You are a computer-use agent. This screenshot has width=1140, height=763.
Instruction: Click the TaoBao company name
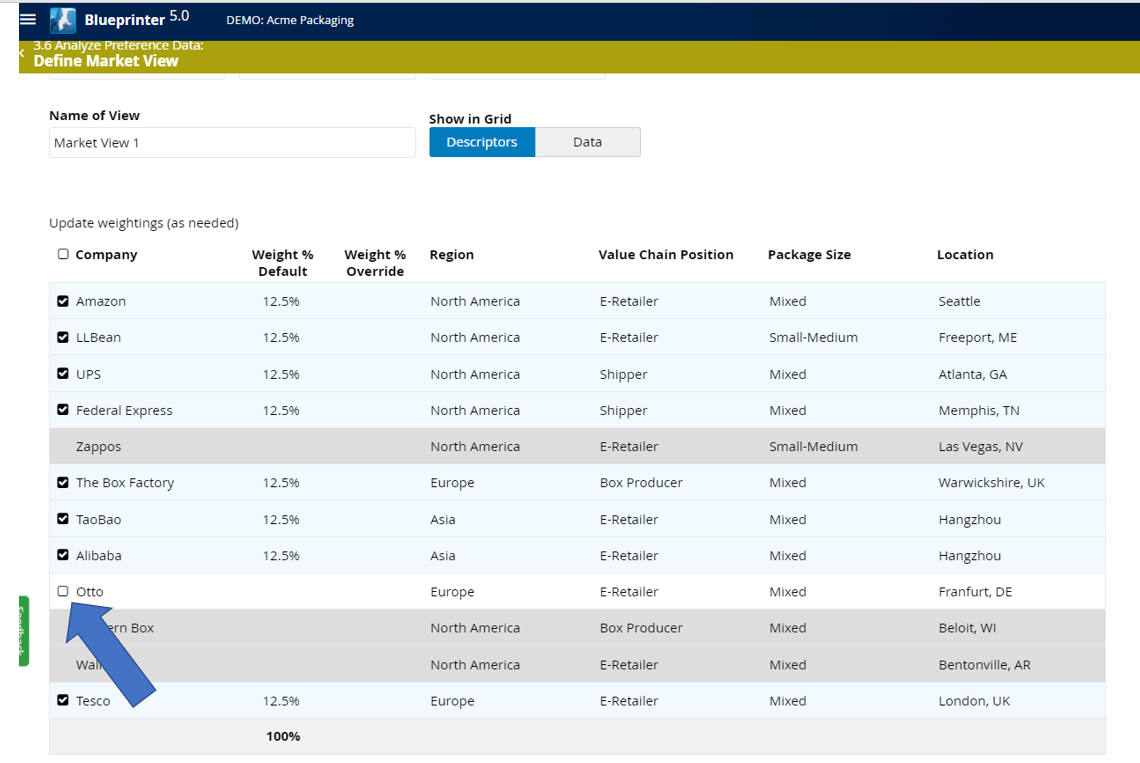click(98, 519)
